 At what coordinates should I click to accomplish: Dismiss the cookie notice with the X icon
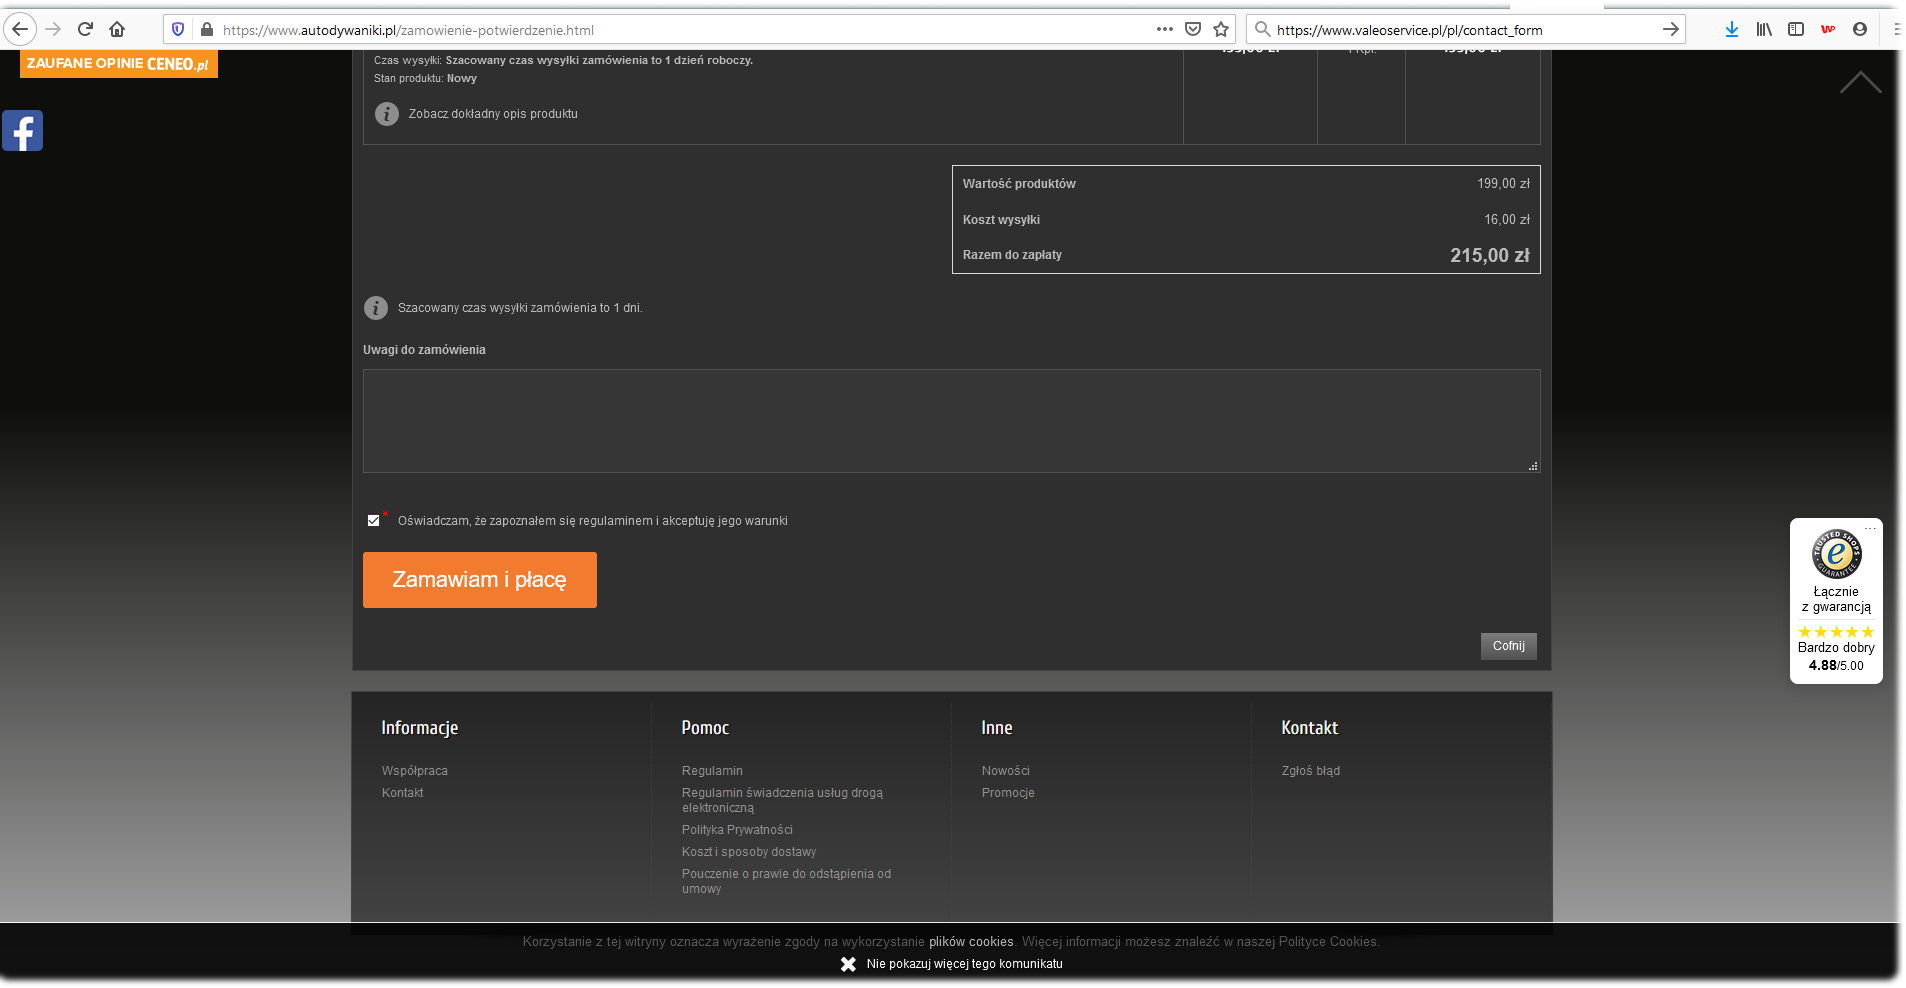click(x=848, y=964)
